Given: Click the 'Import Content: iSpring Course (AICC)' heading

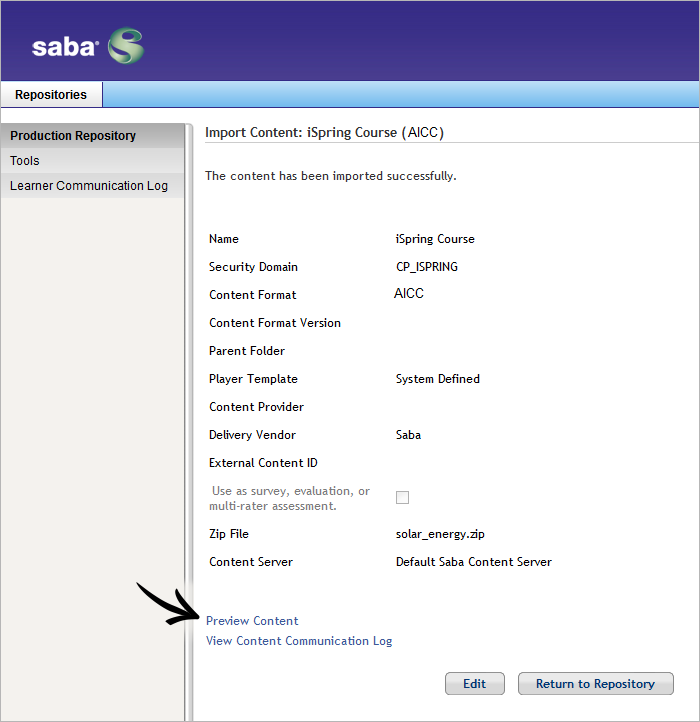Looking at the screenshot, I should tap(324, 133).
